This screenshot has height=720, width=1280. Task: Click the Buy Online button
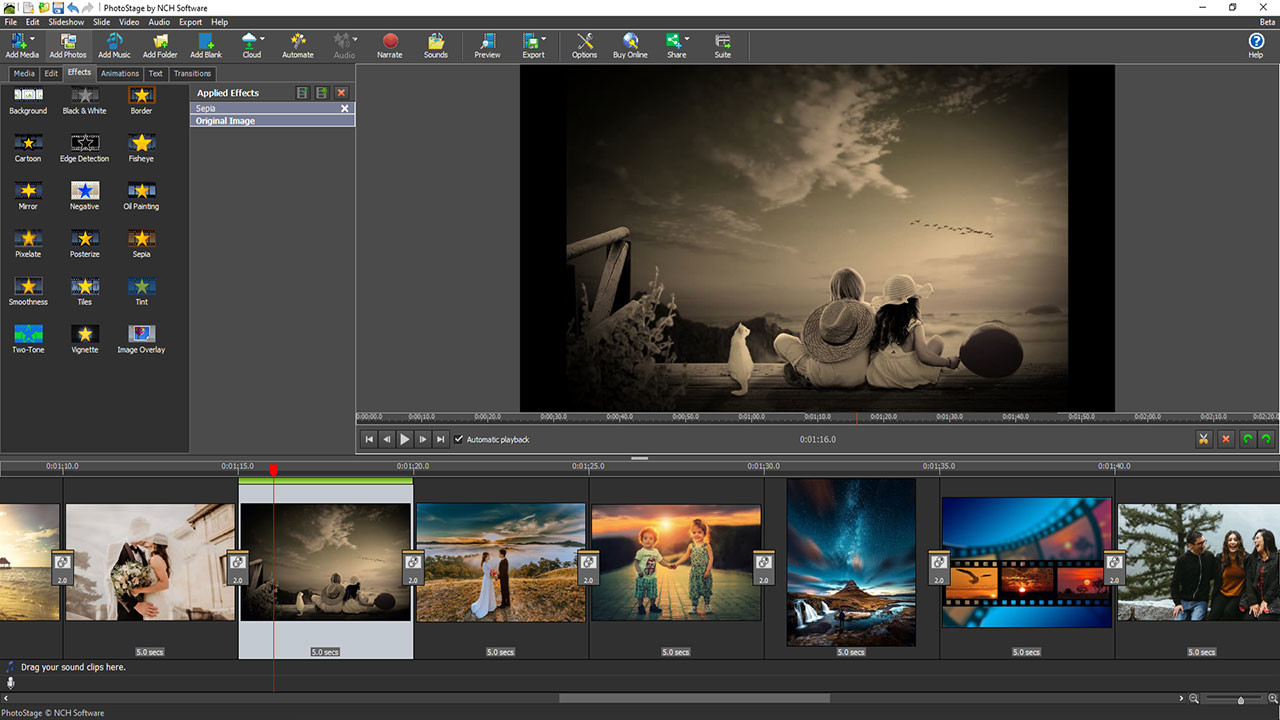click(x=630, y=45)
